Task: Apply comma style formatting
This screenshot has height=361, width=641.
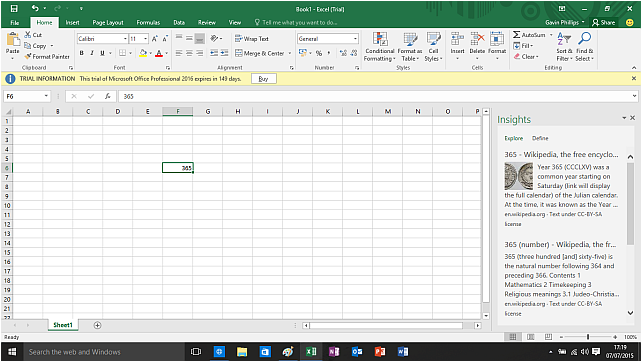Action: [x=329, y=53]
